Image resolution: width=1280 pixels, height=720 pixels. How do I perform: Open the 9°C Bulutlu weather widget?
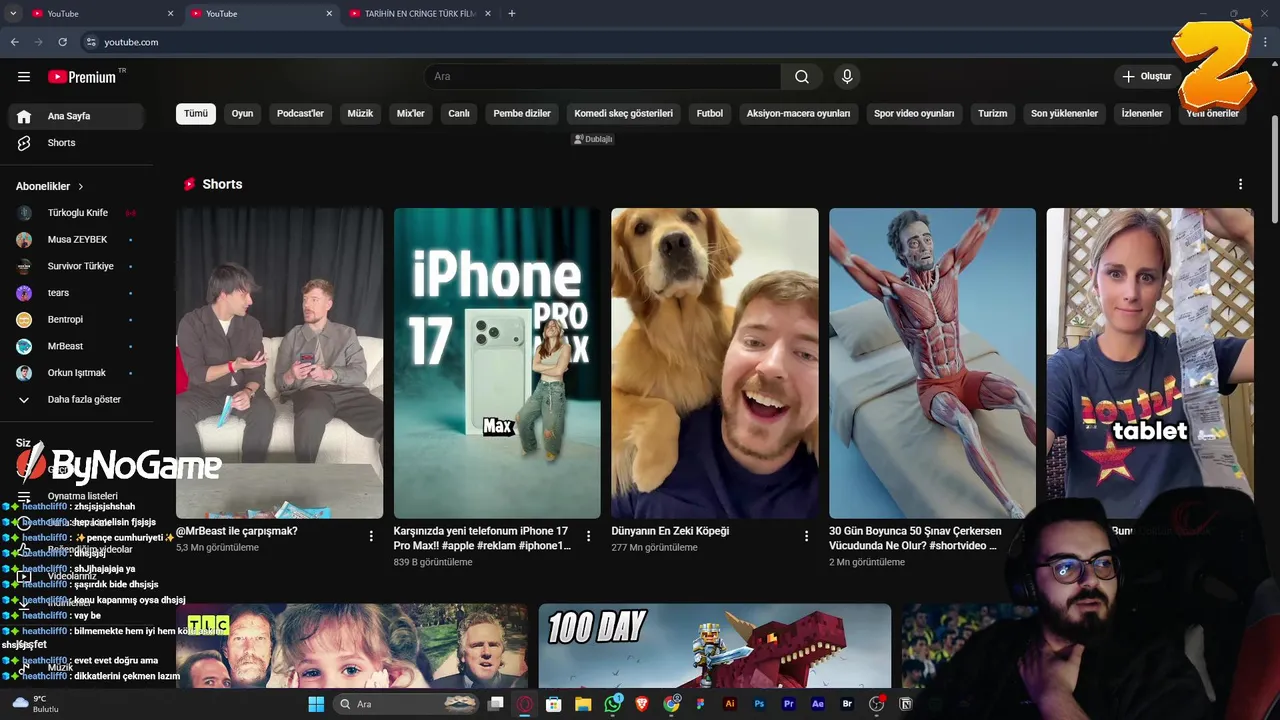point(35,704)
